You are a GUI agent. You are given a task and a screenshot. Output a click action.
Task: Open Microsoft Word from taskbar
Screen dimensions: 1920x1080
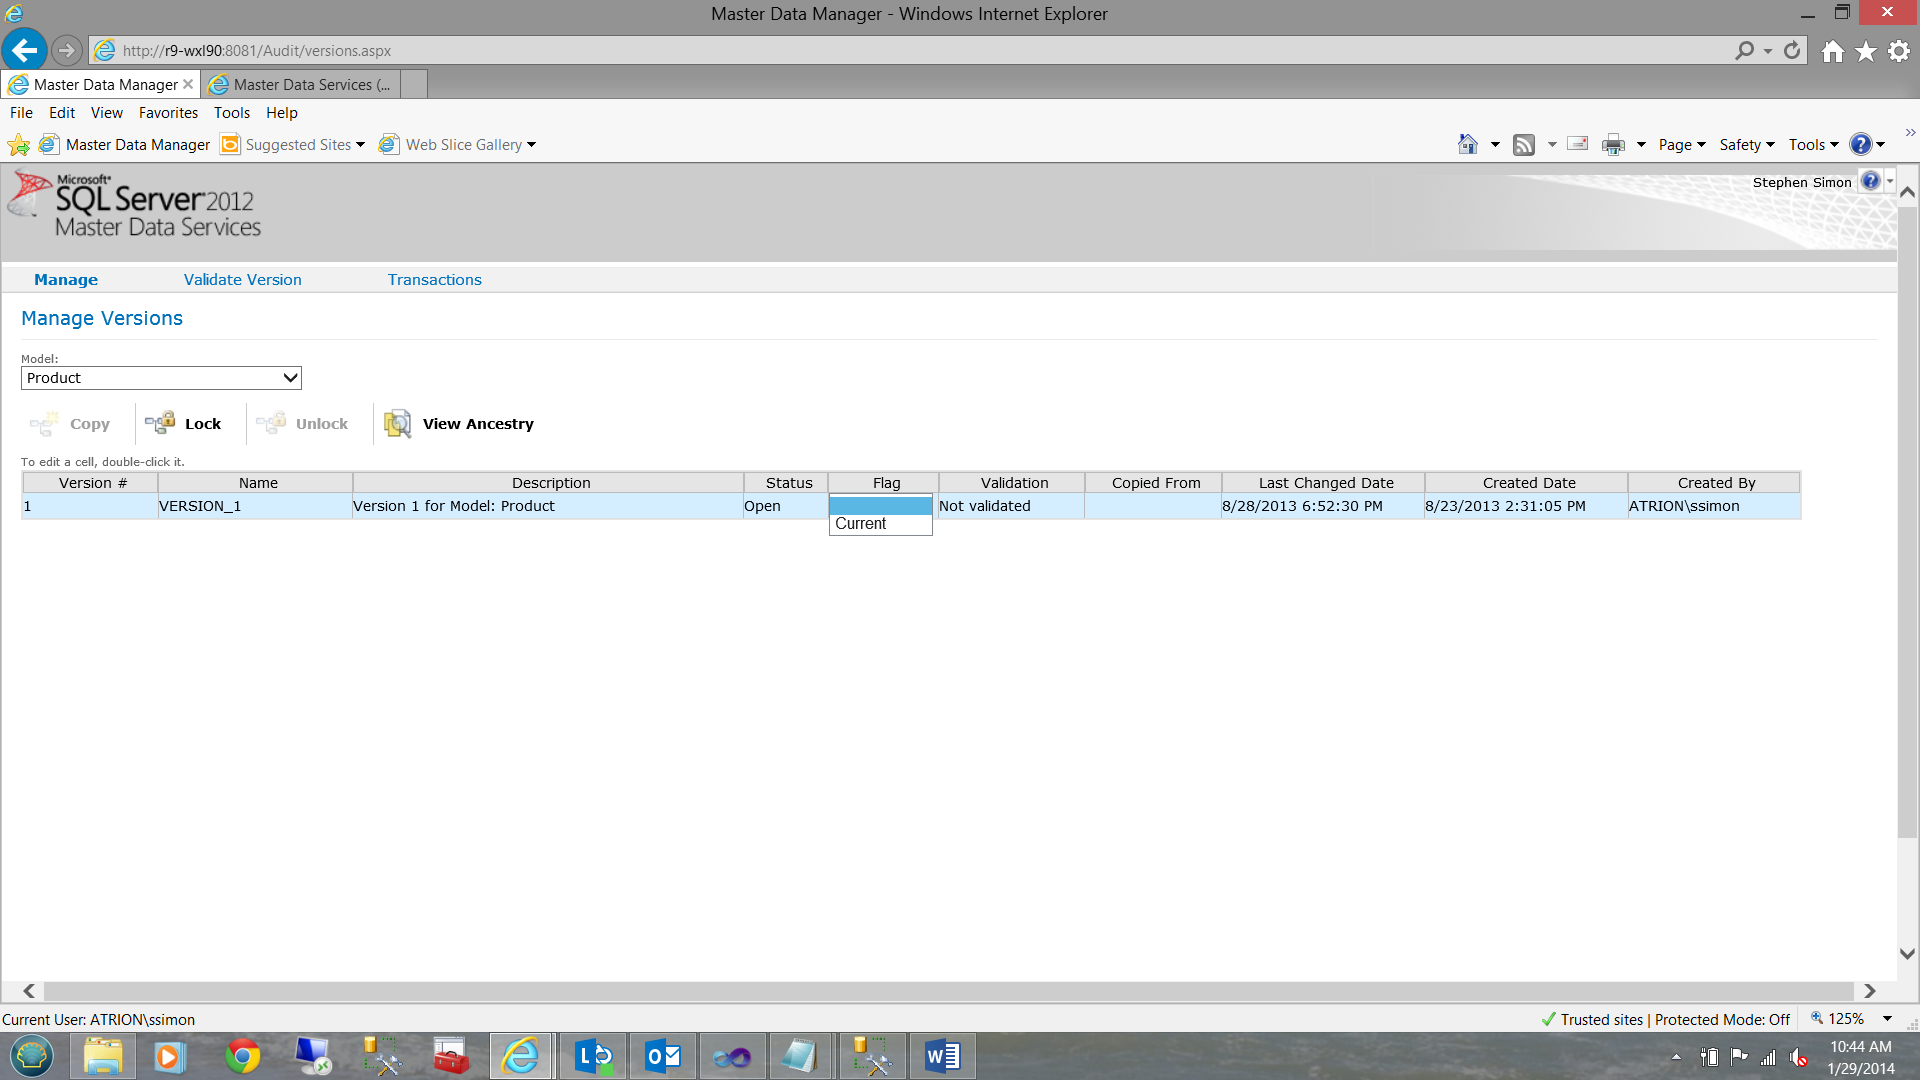click(x=941, y=1056)
